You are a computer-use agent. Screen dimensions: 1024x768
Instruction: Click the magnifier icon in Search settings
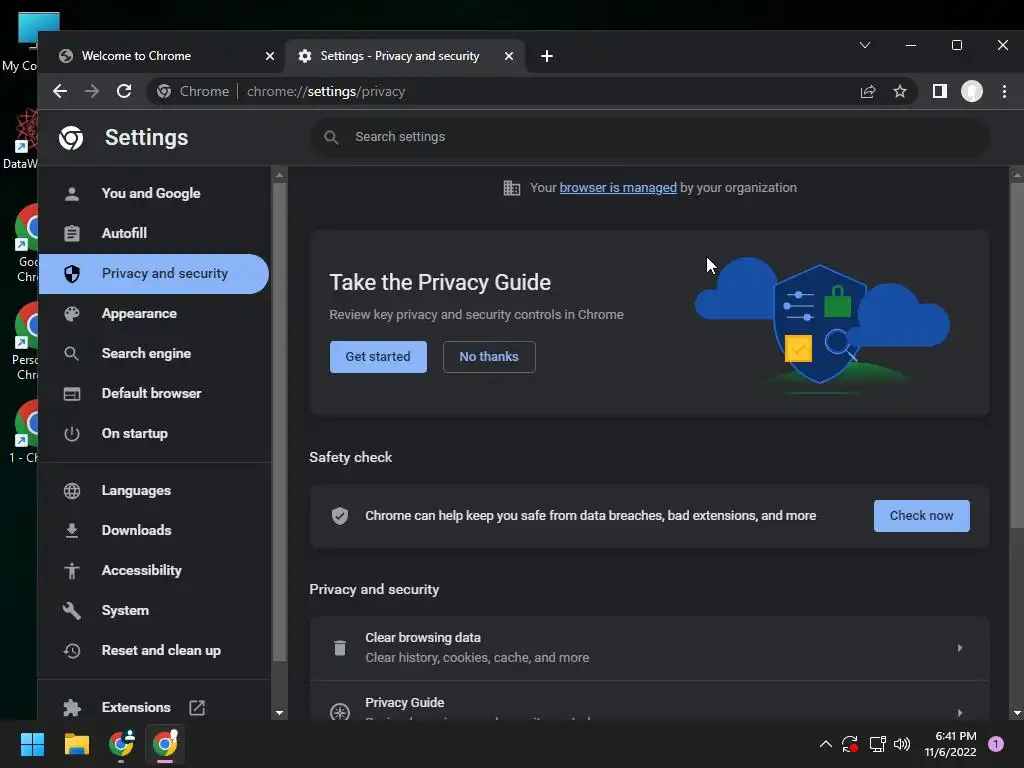pos(331,137)
